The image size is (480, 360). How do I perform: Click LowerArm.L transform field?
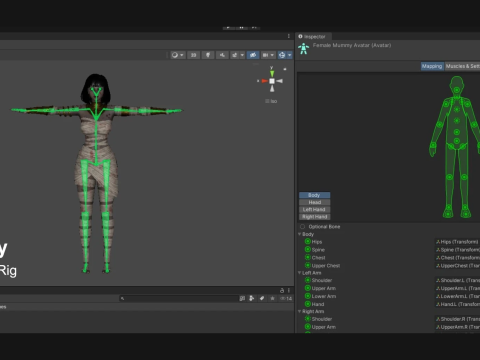pyautogui.click(x=457, y=296)
